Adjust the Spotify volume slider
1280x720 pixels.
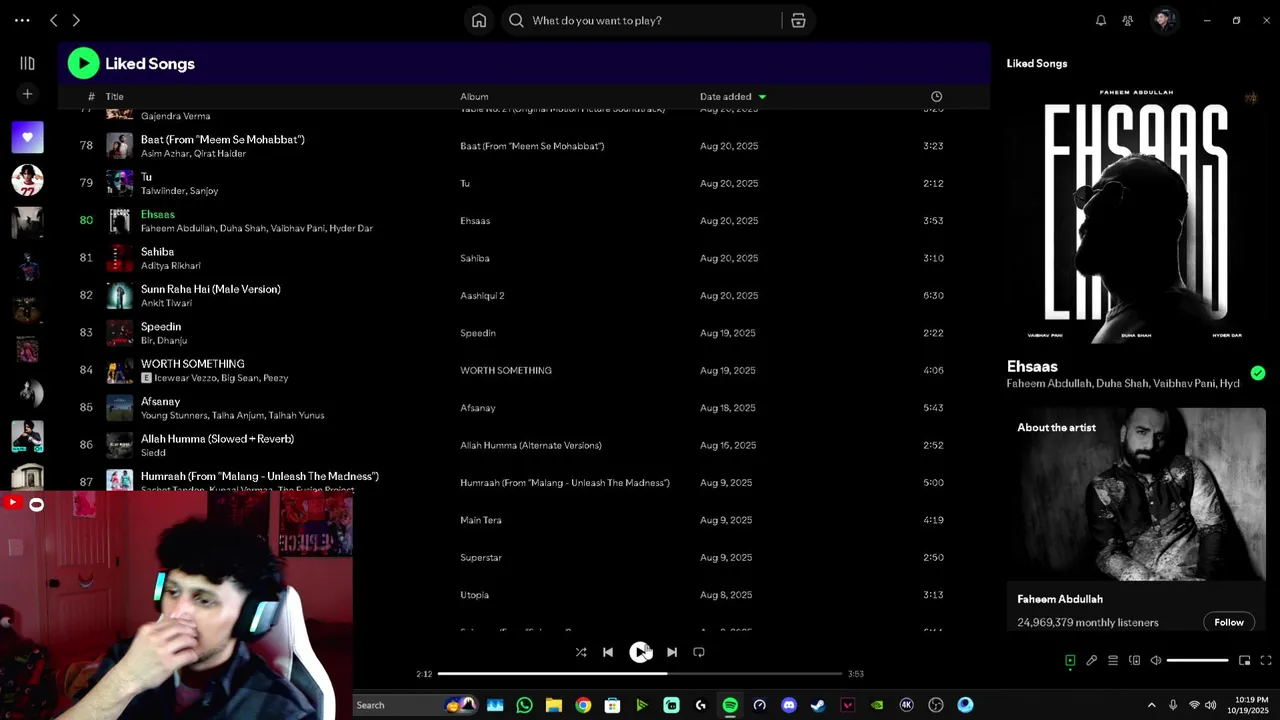(x=1197, y=660)
